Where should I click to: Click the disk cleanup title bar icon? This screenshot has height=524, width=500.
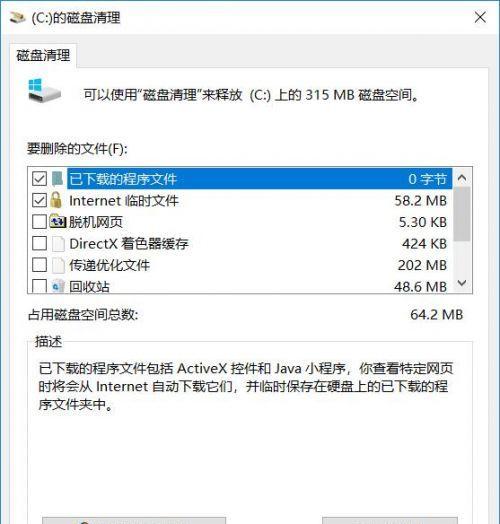click(x=18, y=17)
